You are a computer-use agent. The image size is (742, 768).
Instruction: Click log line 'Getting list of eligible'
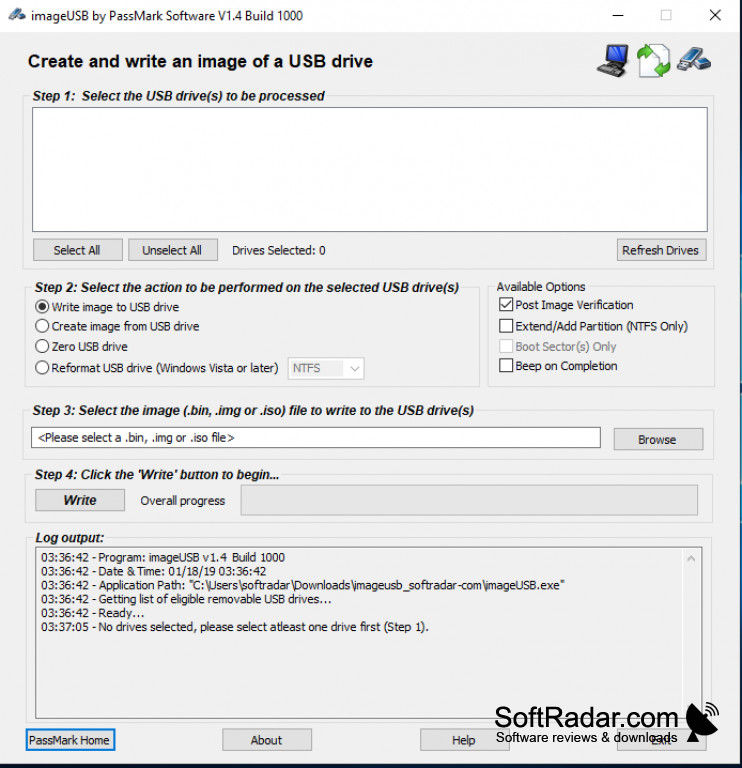(186, 599)
